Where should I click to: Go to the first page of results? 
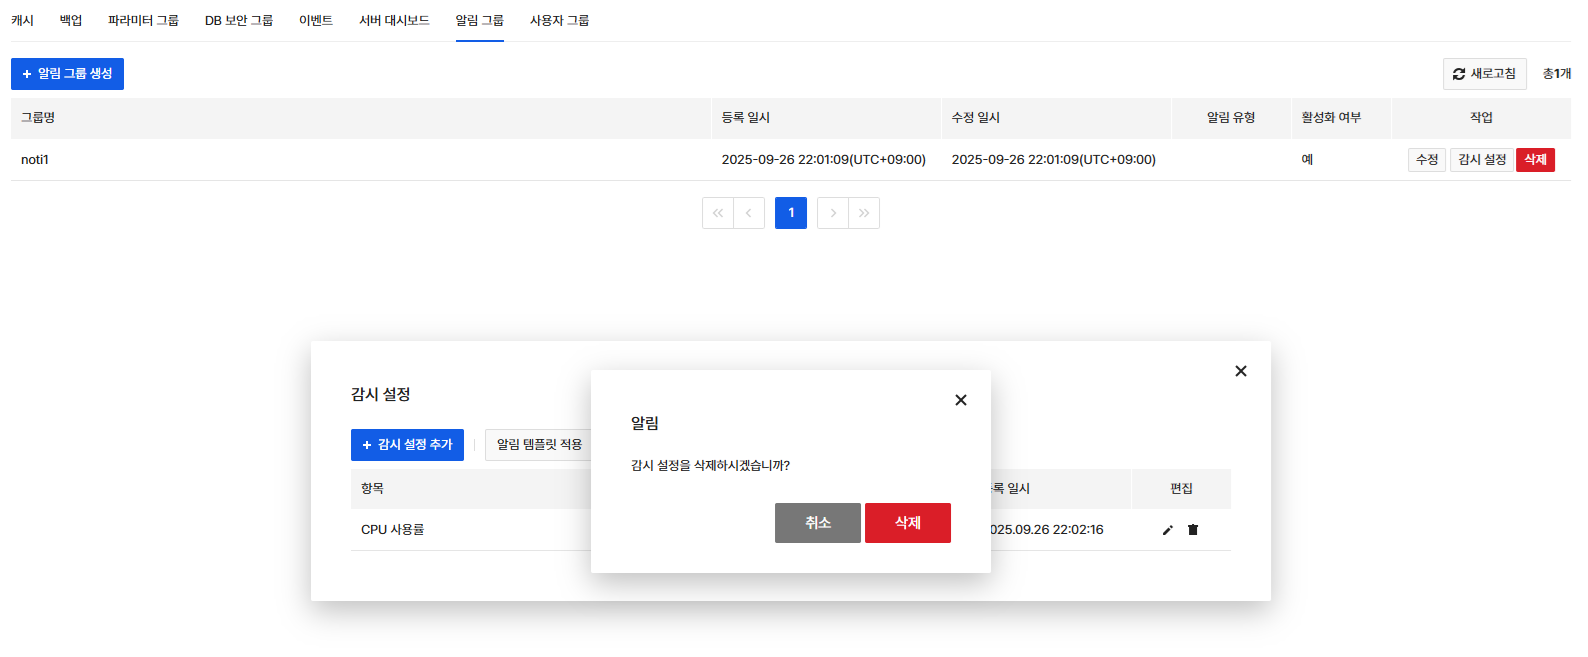pos(718,213)
